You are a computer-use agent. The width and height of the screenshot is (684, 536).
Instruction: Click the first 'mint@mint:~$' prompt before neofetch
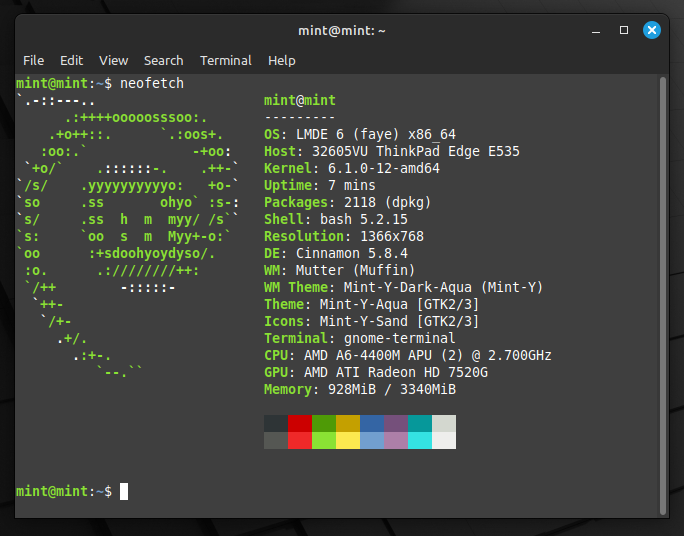pyautogui.click(x=64, y=83)
